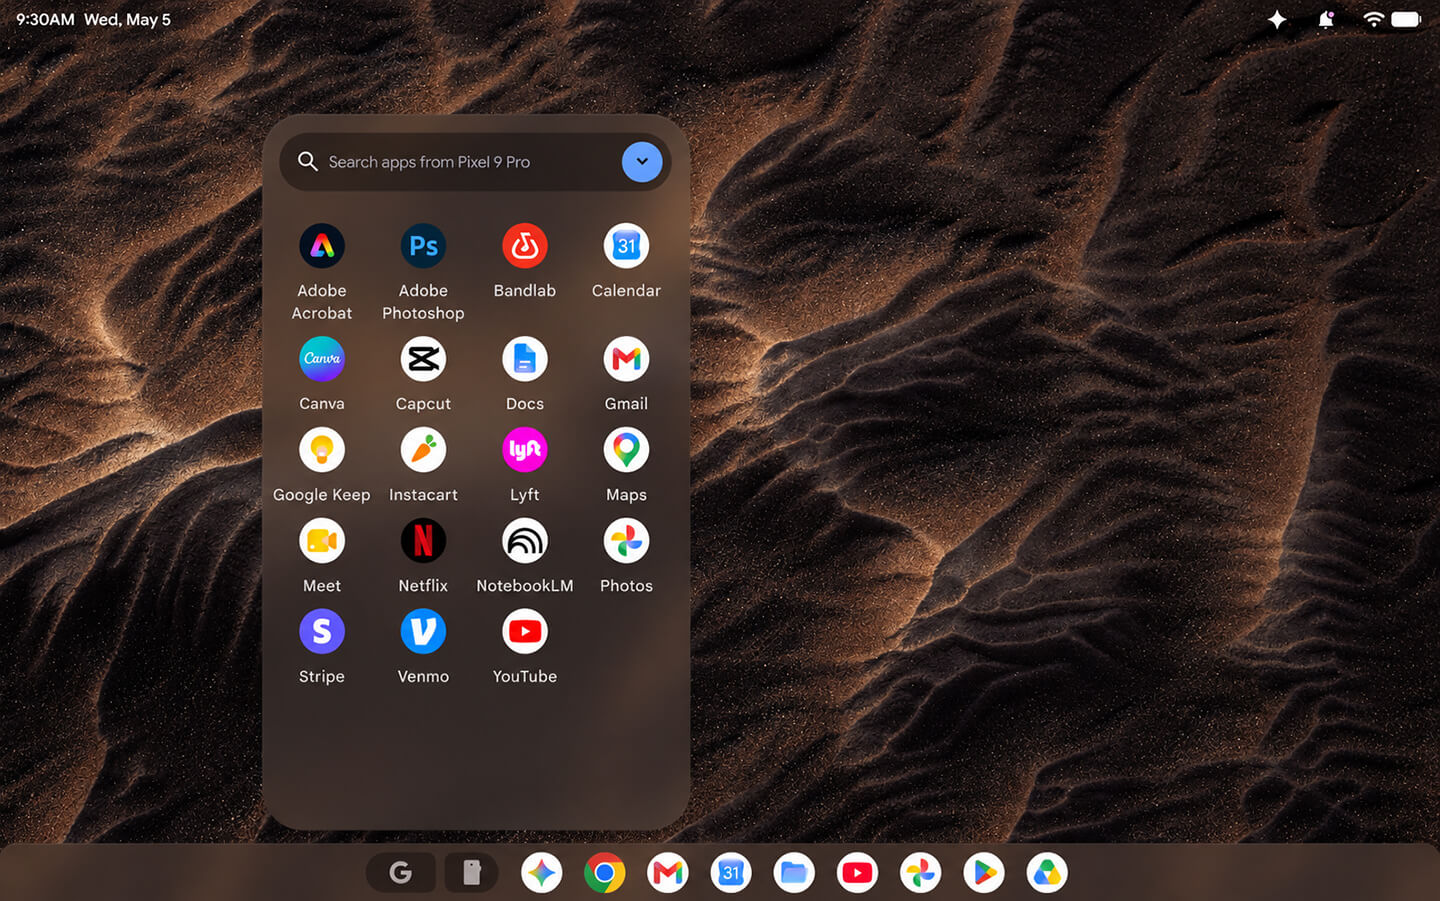Image resolution: width=1440 pixels, height=901 pixels.
Task: Open Photos in the Pixel apps panel
Action: pyautogui.click(x=626, y=541)
